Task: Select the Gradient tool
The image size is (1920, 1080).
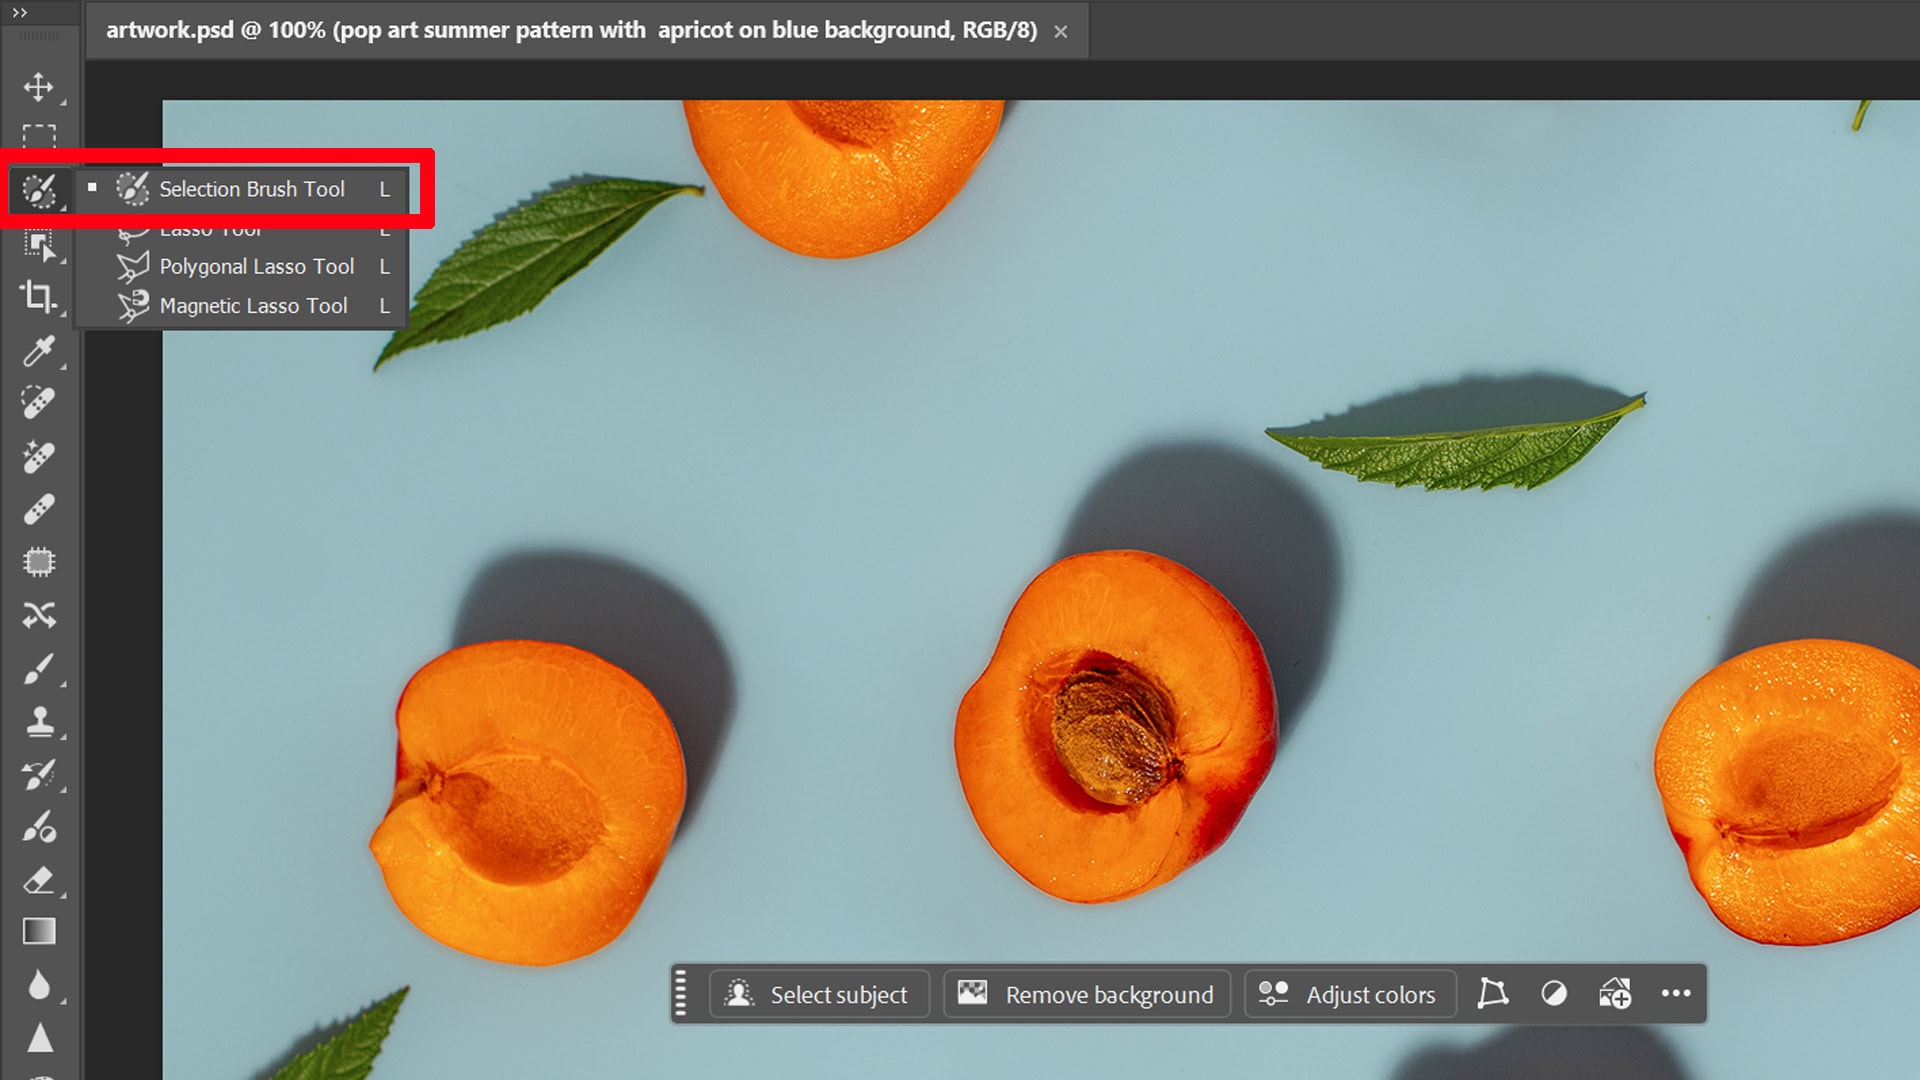Action: [39, 932]
